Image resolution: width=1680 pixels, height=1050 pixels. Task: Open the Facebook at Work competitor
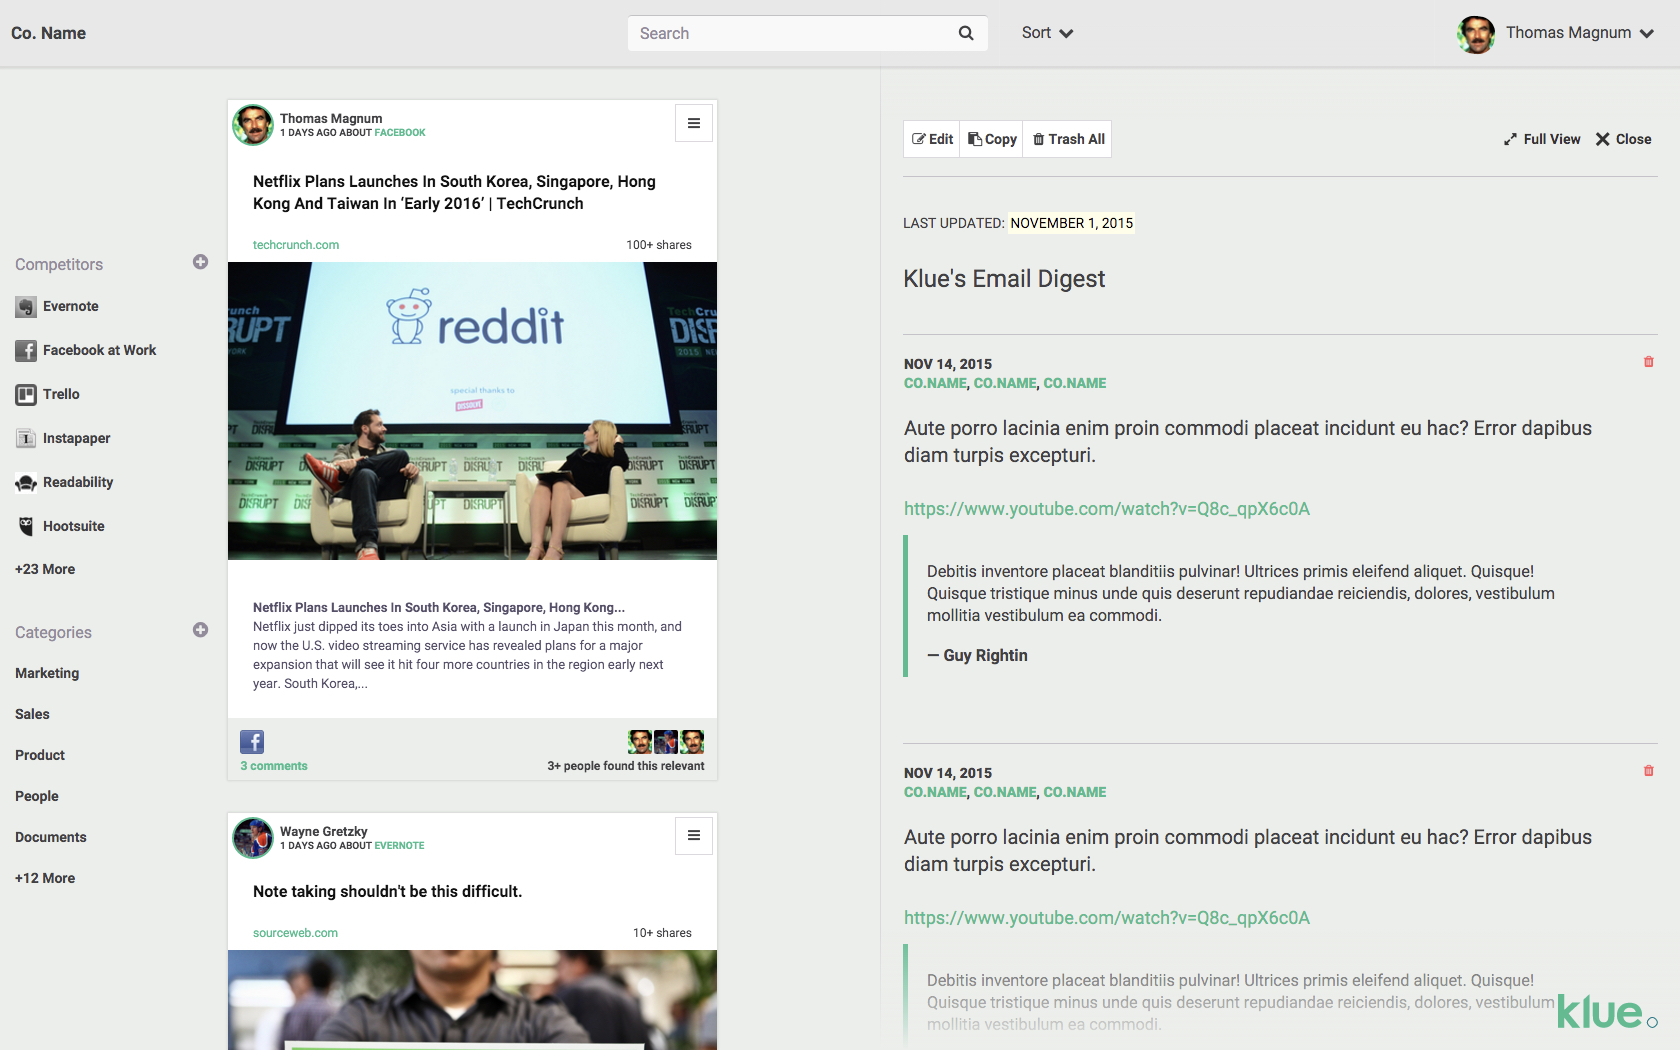pyautogui.click(x=100, y=350)
